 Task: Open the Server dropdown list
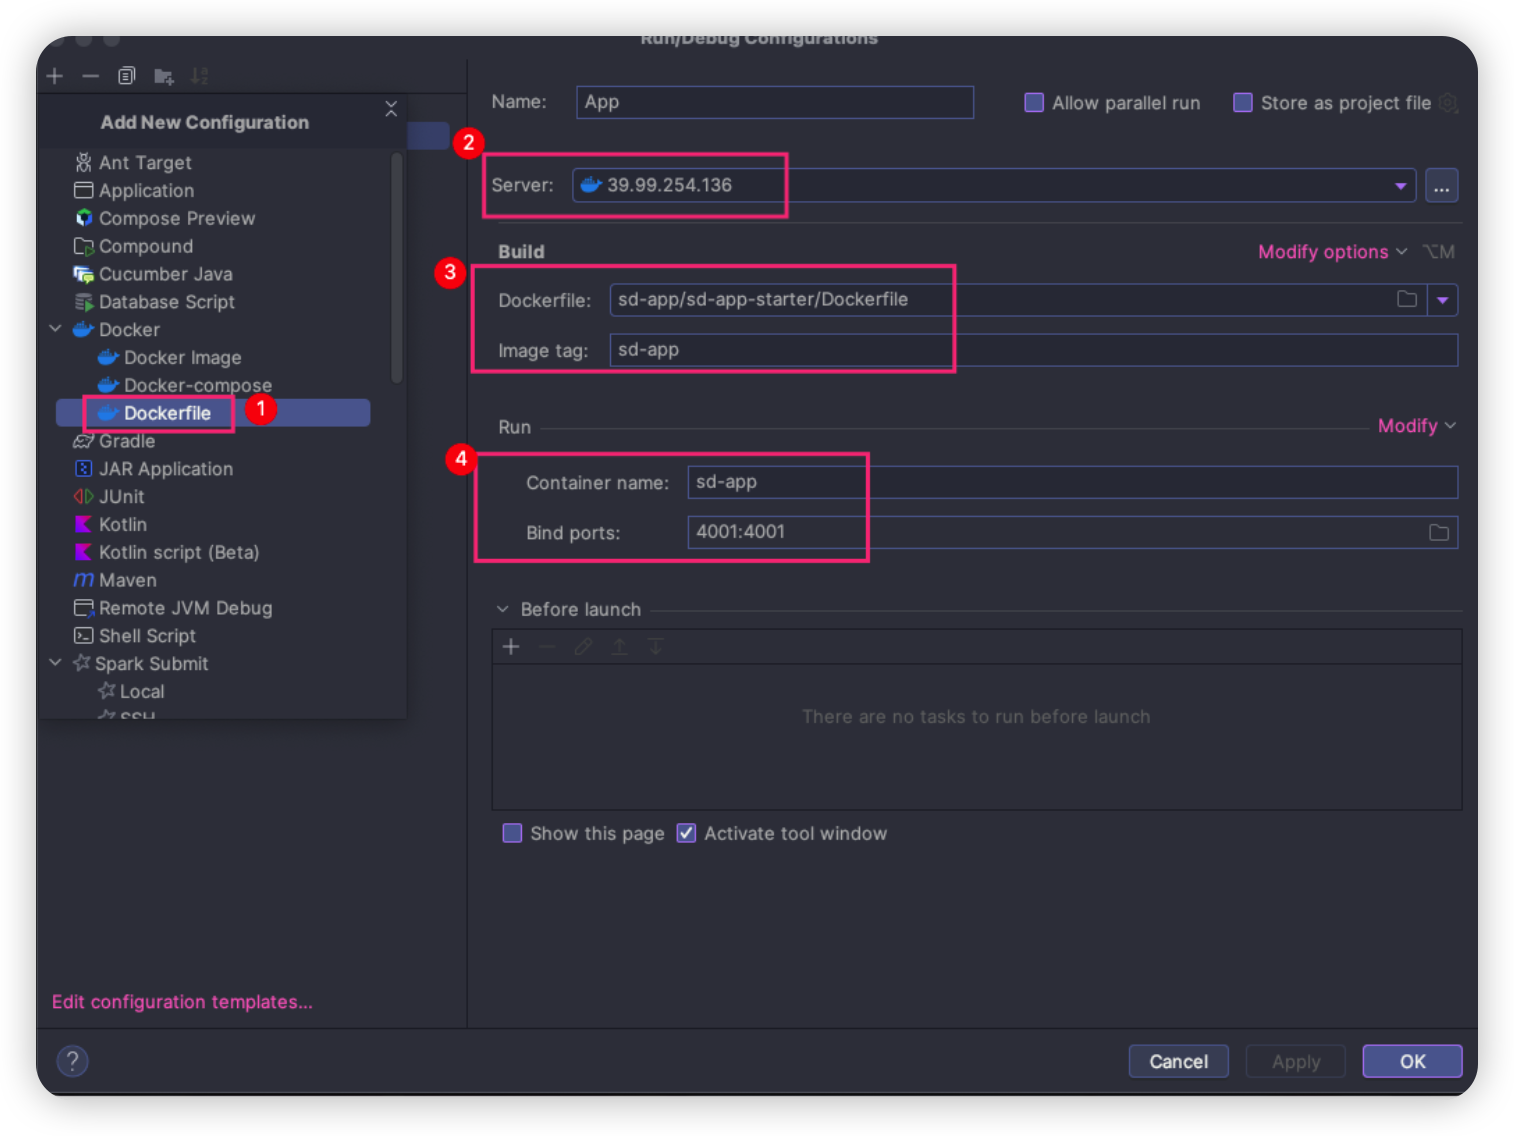(x=1400, y=186)
